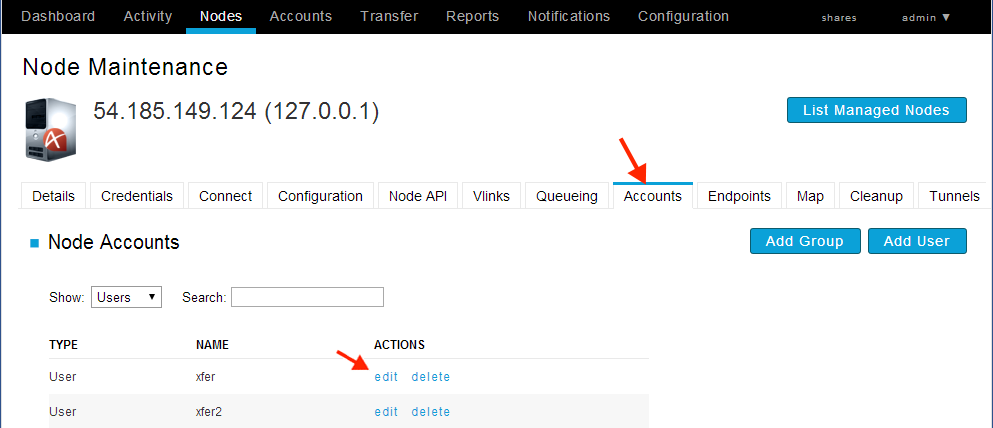Open the Reports section
The width and height of the screenshot is (993, 428).
click(472, 16)
